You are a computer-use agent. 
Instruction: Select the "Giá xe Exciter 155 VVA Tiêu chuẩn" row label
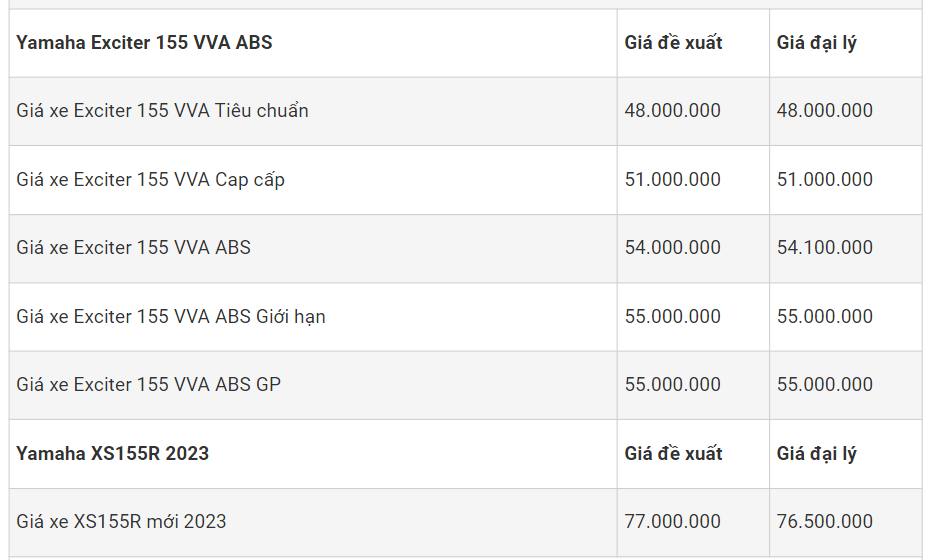pyautogui.click(x=162, y=111)
